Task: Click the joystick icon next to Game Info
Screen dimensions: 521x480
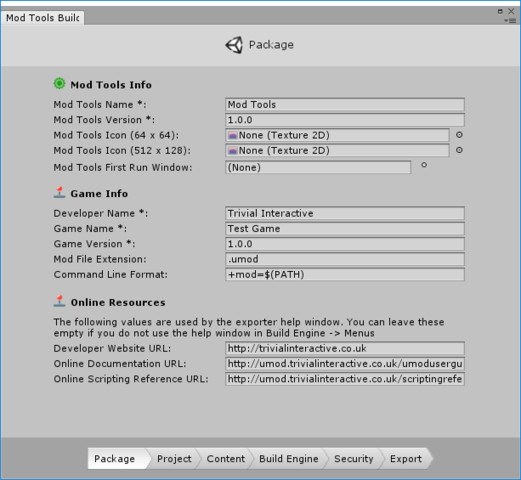Action: point(59,193)
